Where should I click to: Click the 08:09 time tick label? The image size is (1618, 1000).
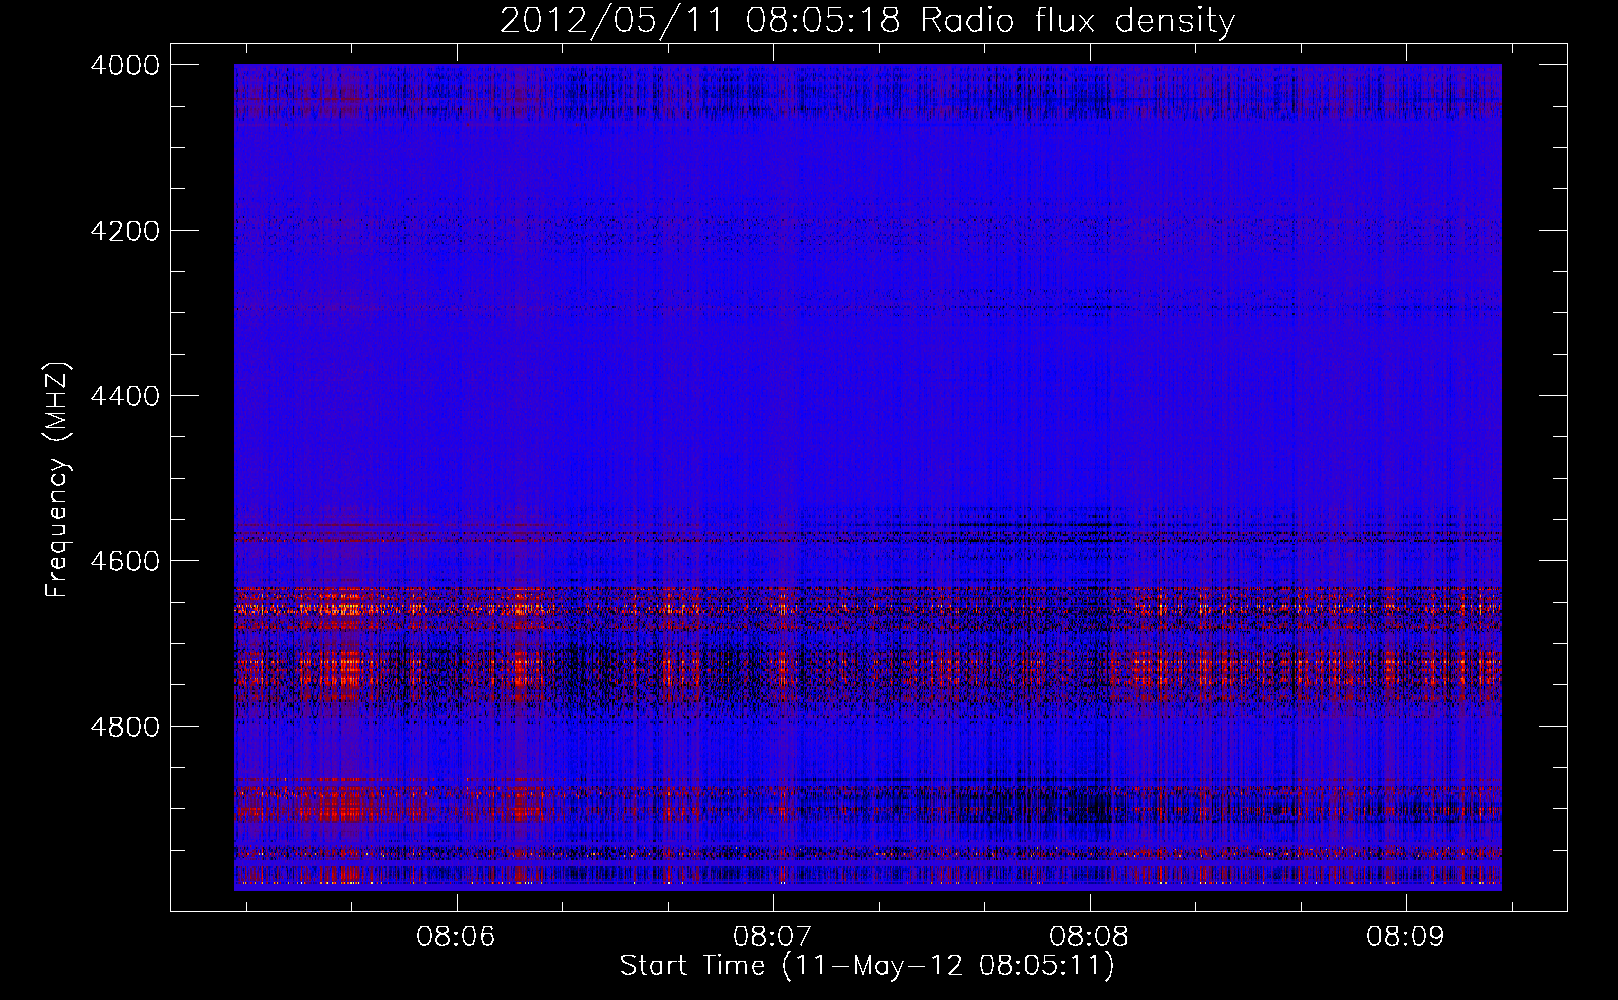[1406, 937]
